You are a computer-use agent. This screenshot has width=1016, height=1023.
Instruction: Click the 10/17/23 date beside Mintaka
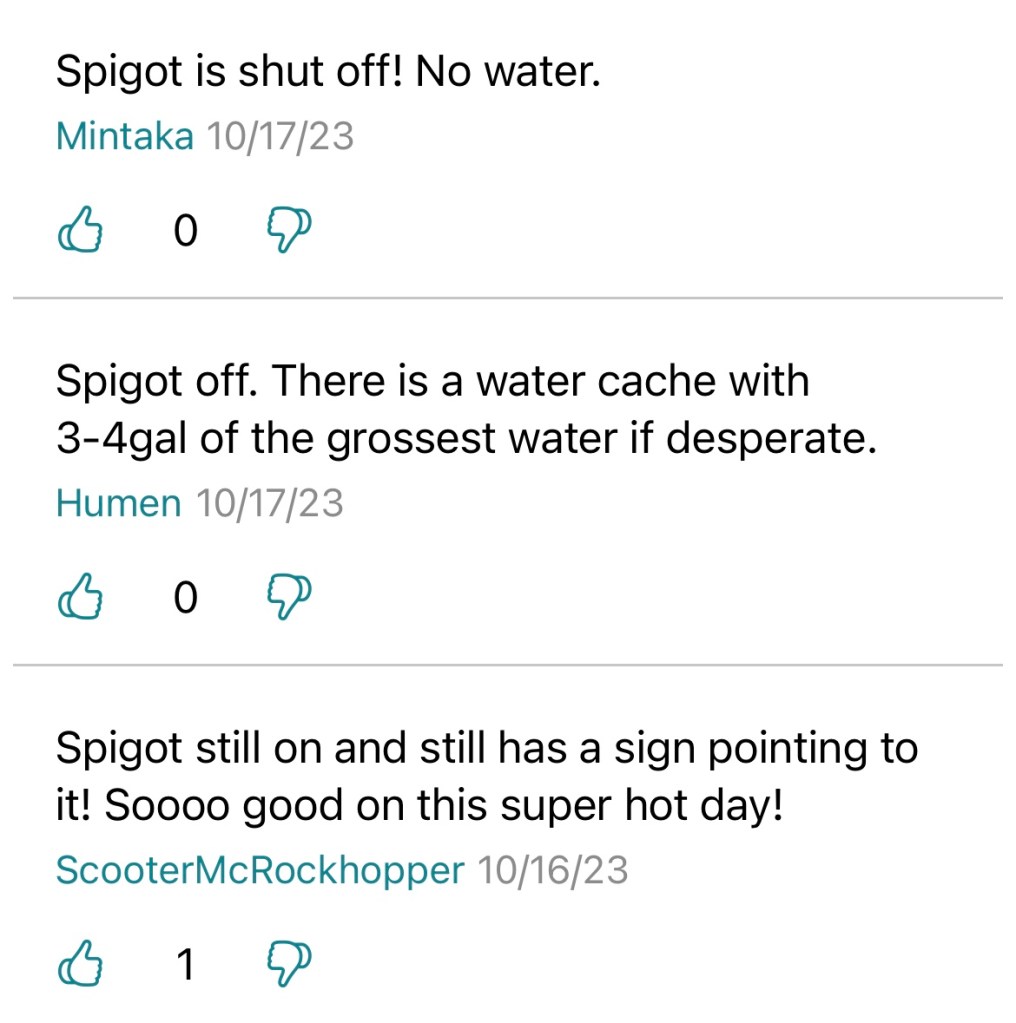[280, 135]
